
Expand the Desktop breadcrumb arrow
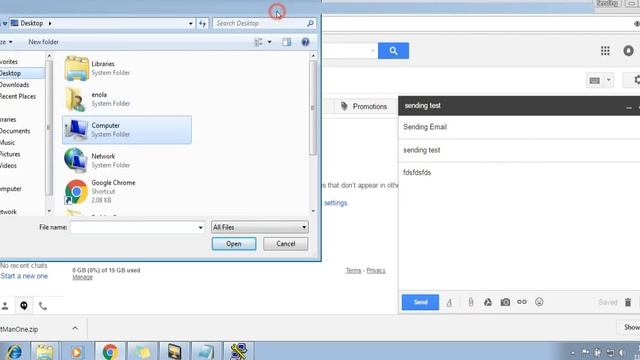50,24
